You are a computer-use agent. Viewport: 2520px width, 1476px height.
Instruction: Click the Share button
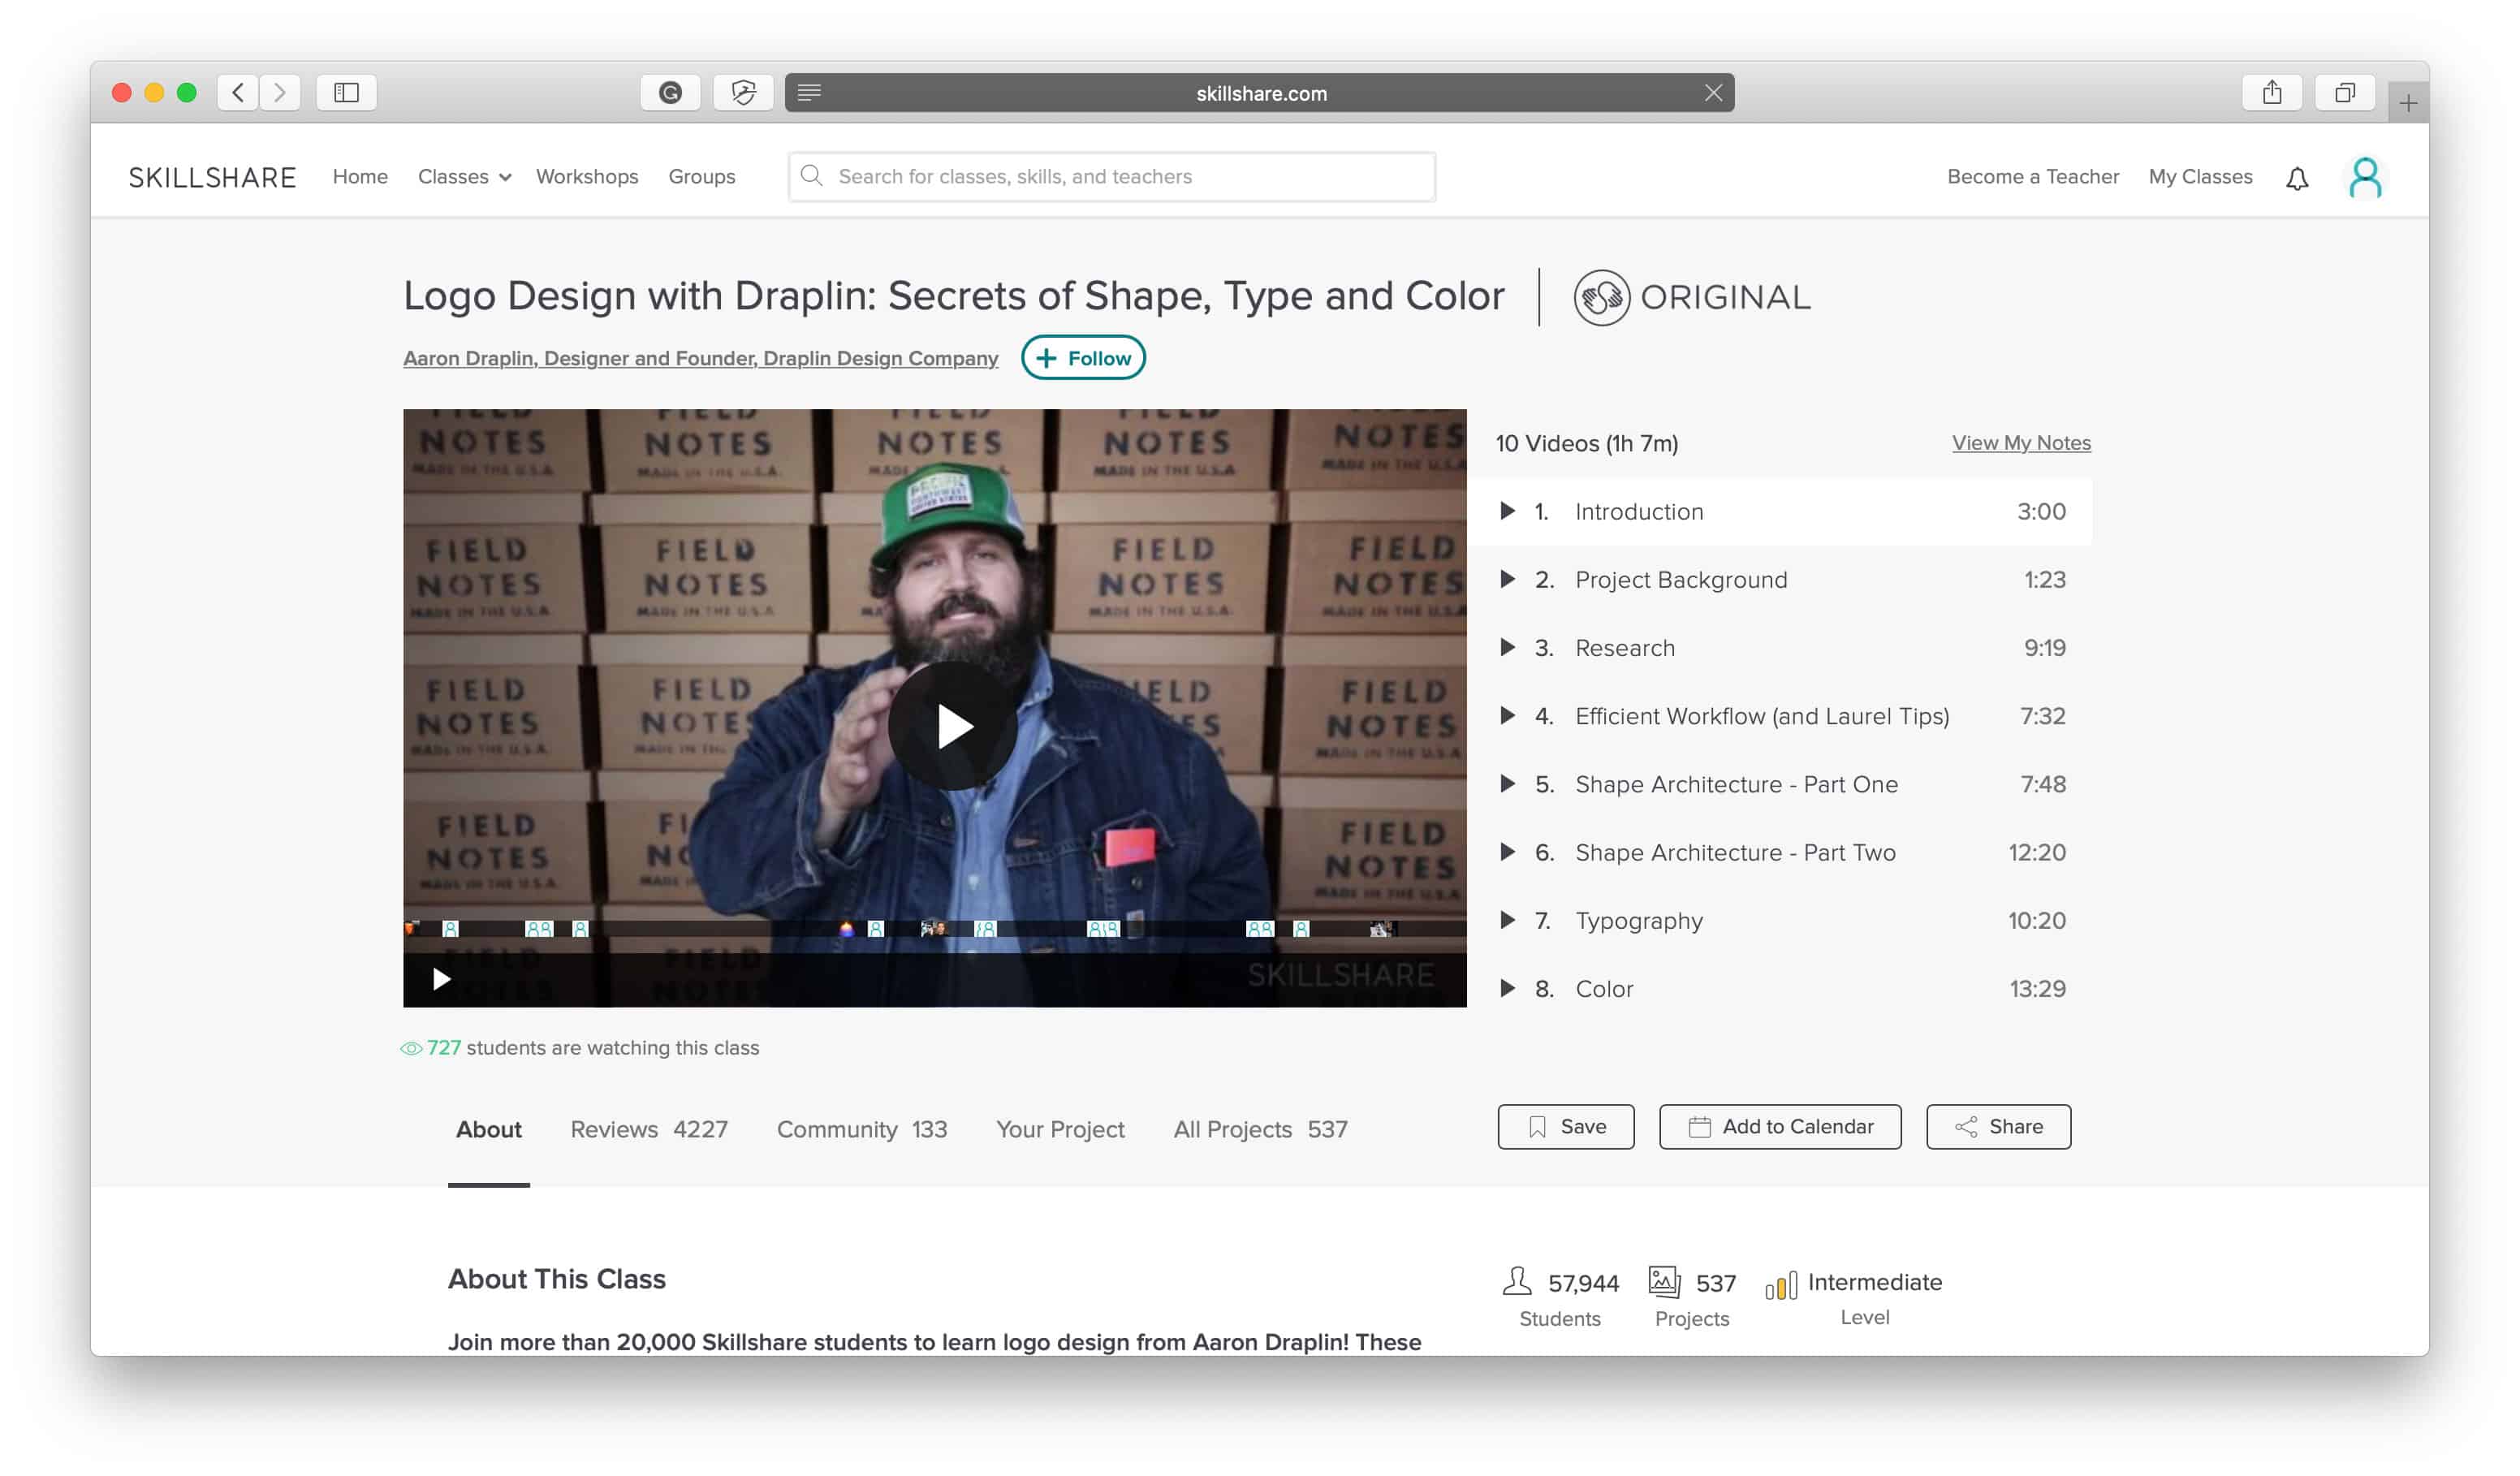coord(1998,1127)
